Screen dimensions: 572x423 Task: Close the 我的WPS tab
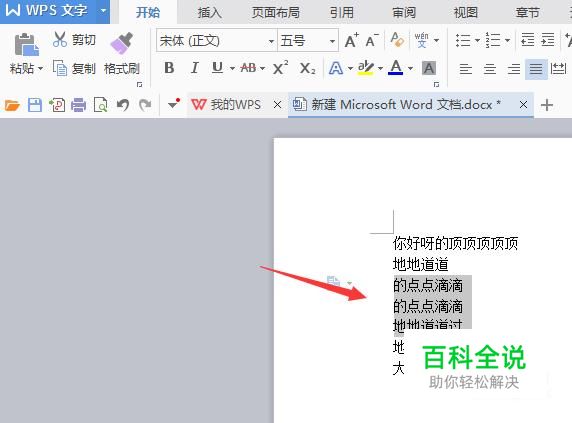(278, 105)
